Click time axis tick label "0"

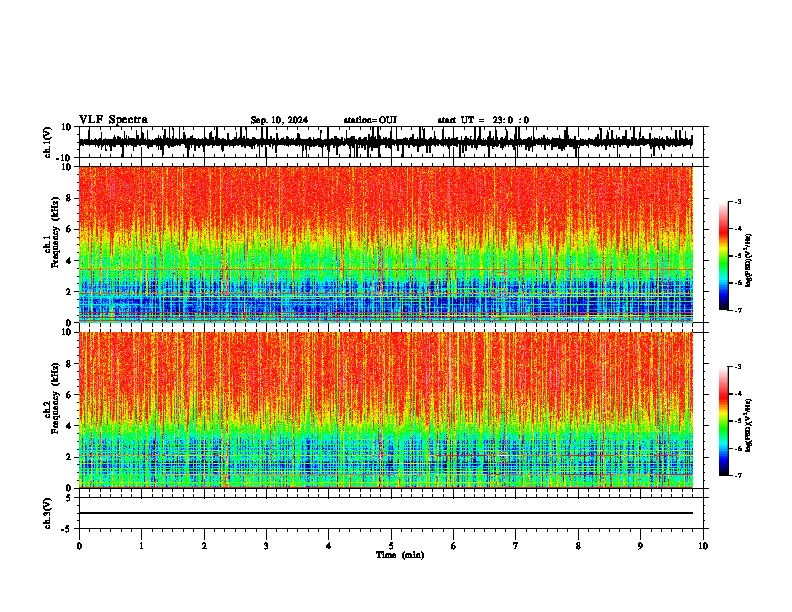click(x=79, y=546)
